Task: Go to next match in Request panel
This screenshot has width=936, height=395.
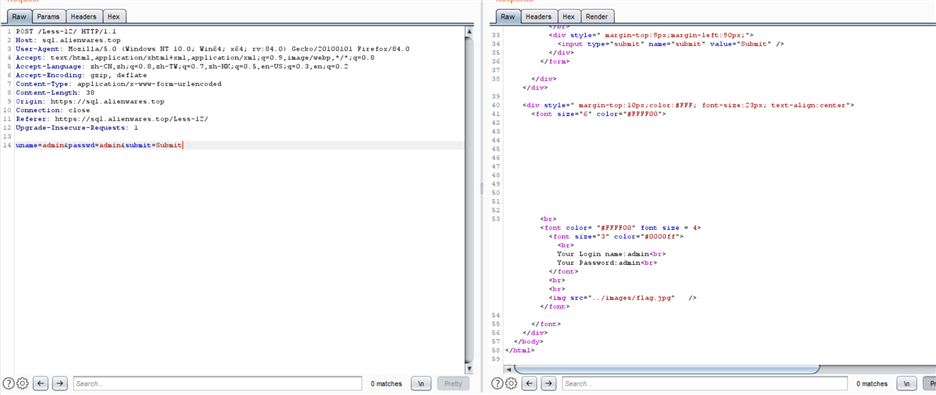Action: [x=59, y=384]
